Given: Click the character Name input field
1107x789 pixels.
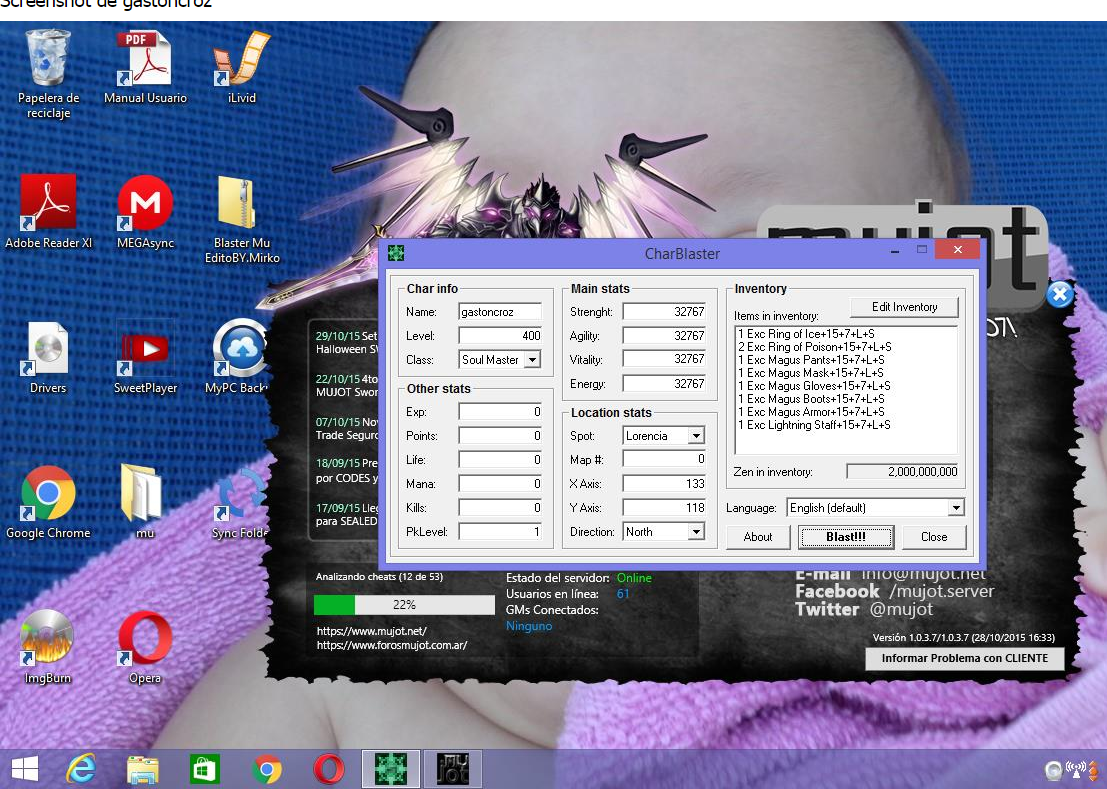Looking at the screenshot, I should pos(500,312).
